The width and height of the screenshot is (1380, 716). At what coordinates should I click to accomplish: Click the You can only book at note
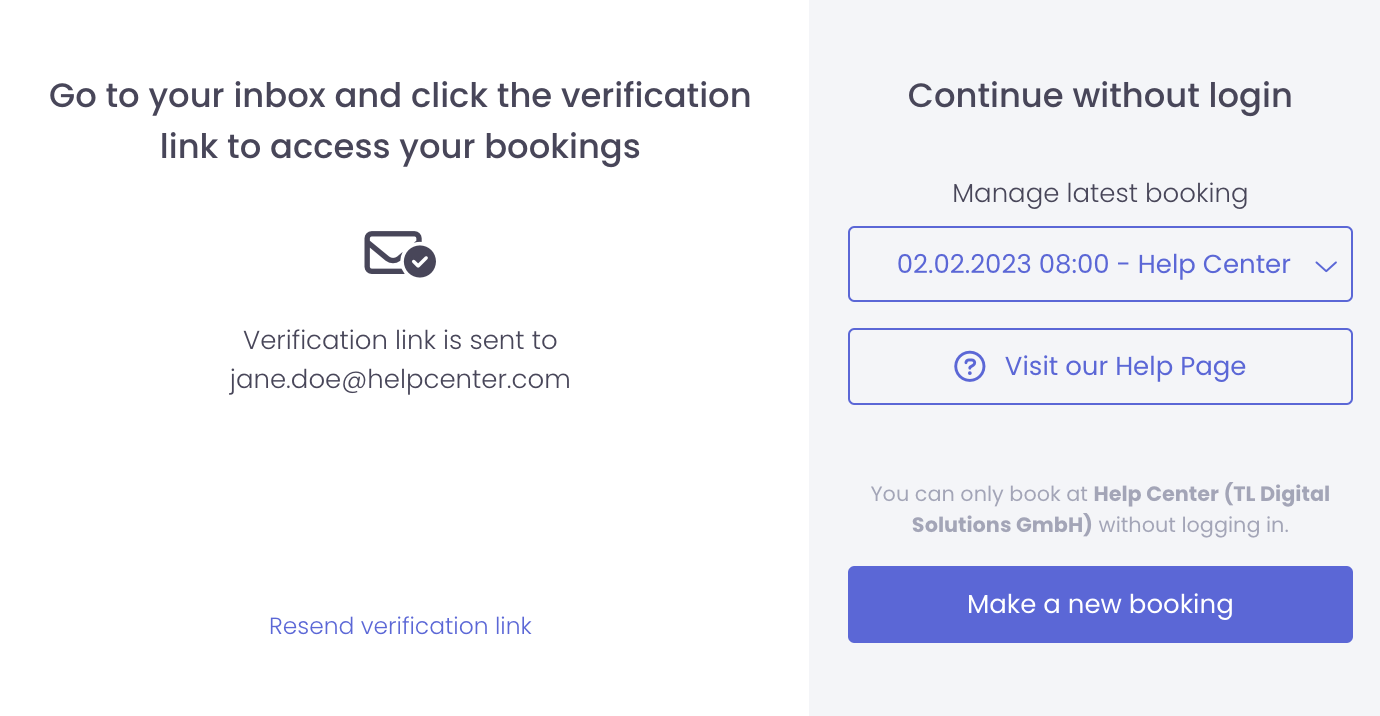point(980,494)
